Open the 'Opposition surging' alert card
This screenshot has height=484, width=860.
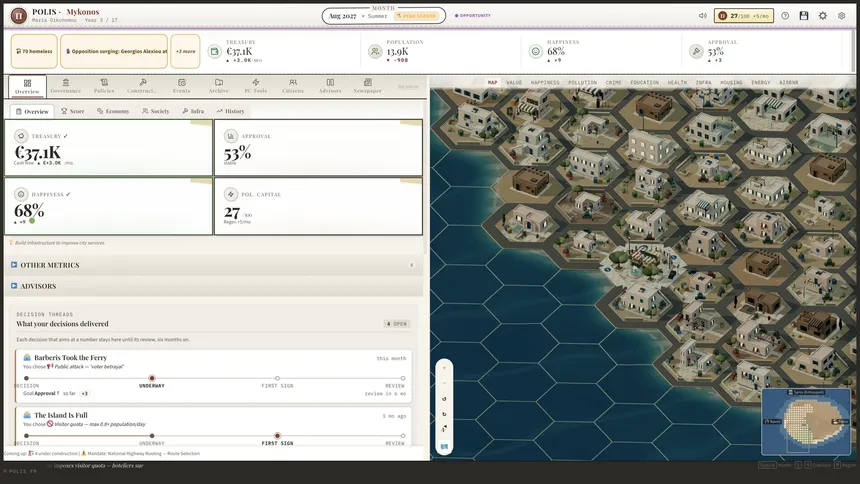pyautogui.click(x=114, y=51)
